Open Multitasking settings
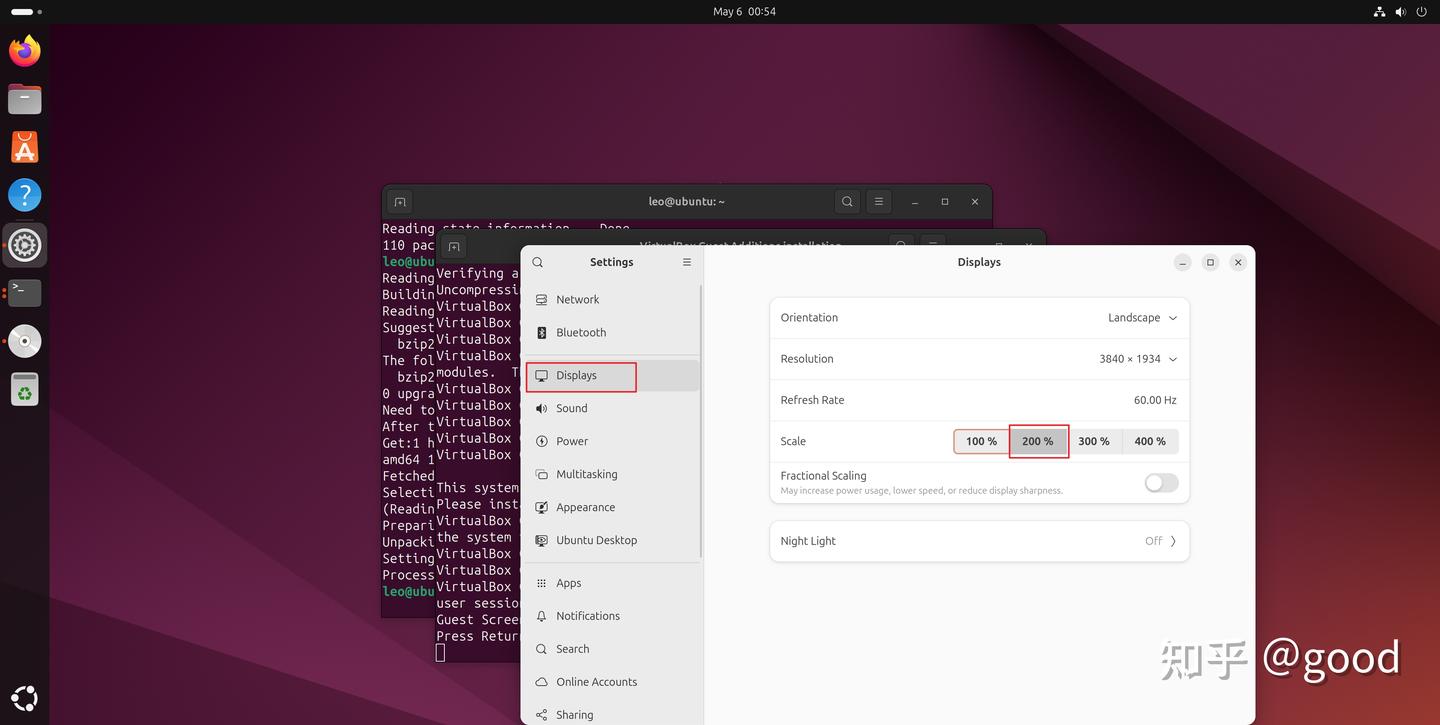 coord(586,474)
